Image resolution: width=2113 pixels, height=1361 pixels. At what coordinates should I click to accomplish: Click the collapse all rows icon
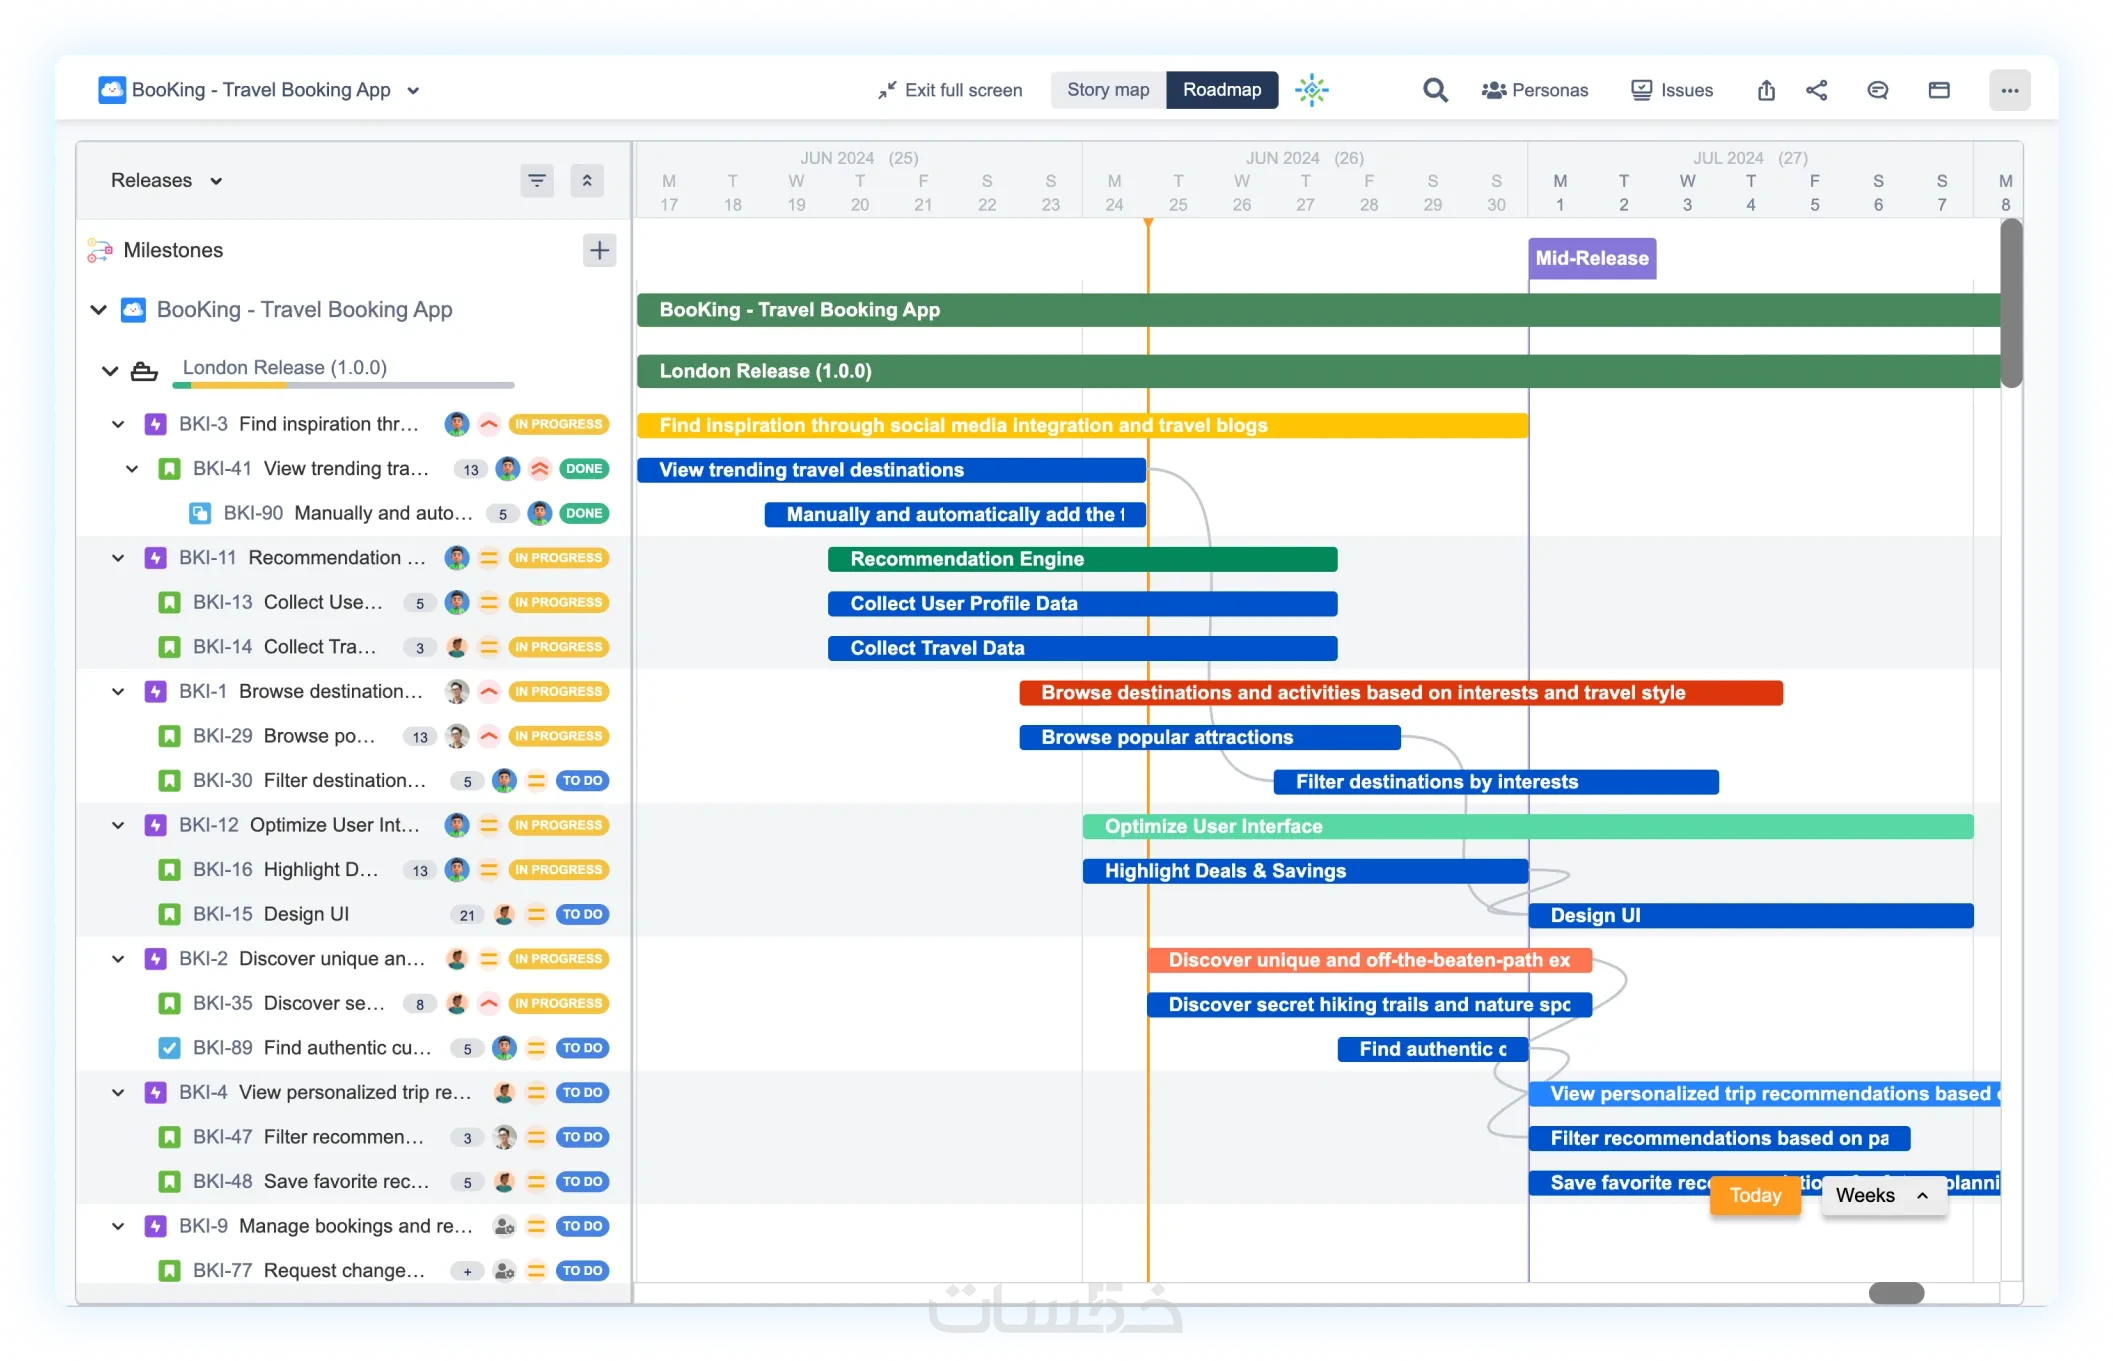(x=587, y=181)
